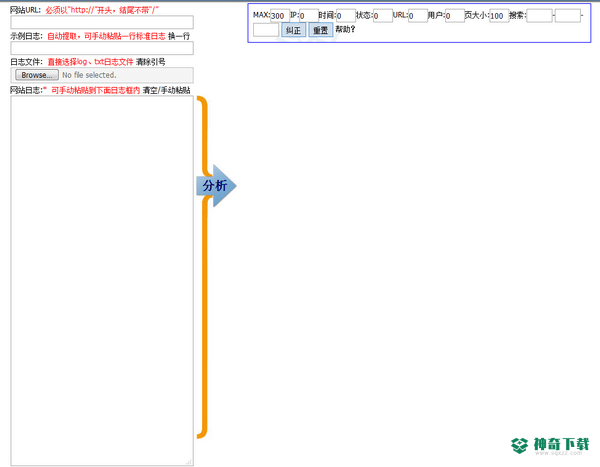Click the red 直接选择log、txt日志文件 hint
The image size is (600, 467).
[x=90, y=62]
